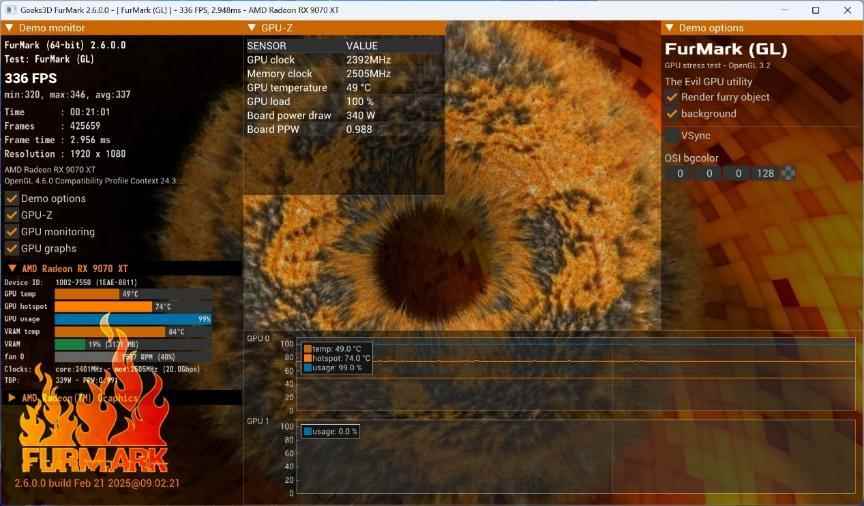Maximize the FurMark window
The height and width of the screenshot is (506, 864).
[x=816, y=10]
